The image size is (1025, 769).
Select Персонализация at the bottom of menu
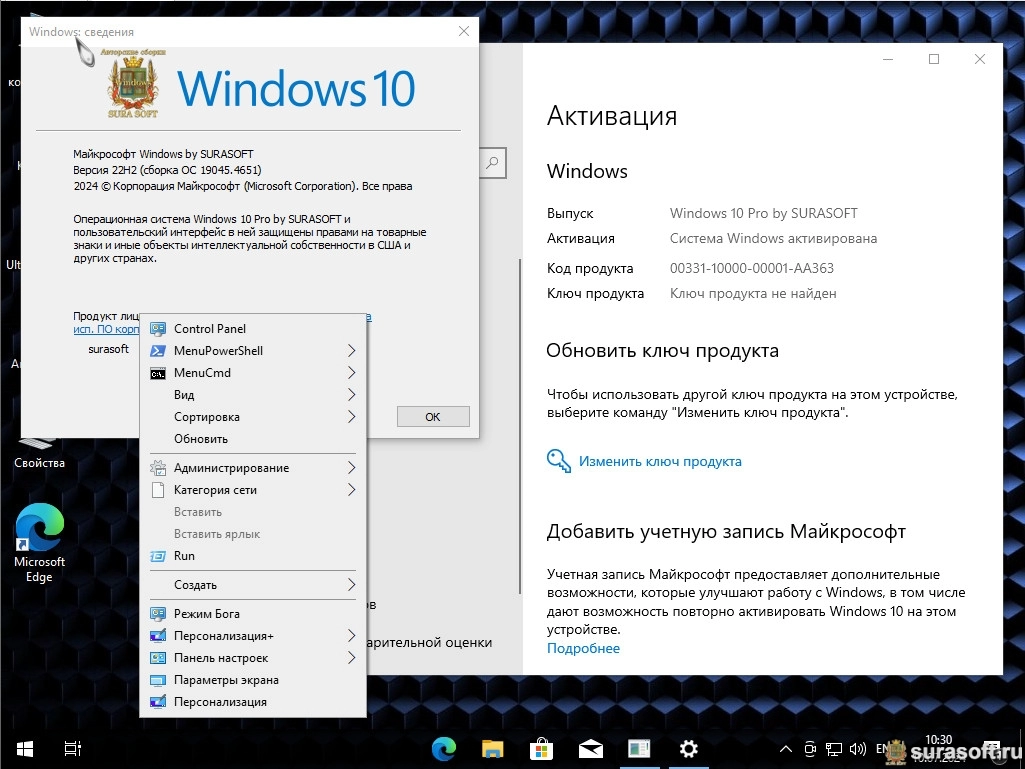pos(254,702)
